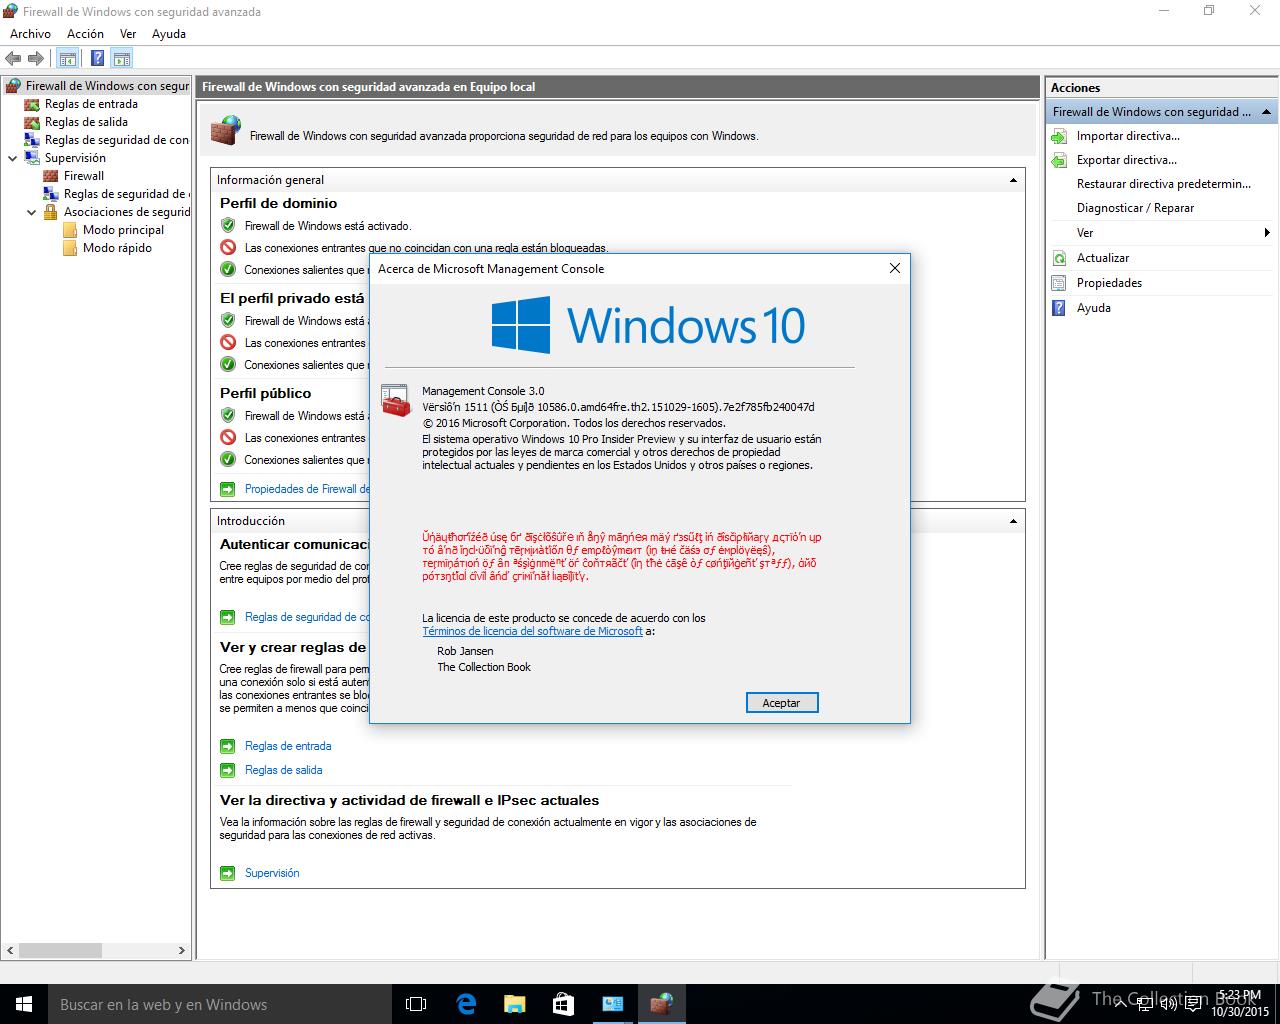1280x1024 pixels.
Task: Click the Actualizar refresh icon
Action: [1059, 258]
